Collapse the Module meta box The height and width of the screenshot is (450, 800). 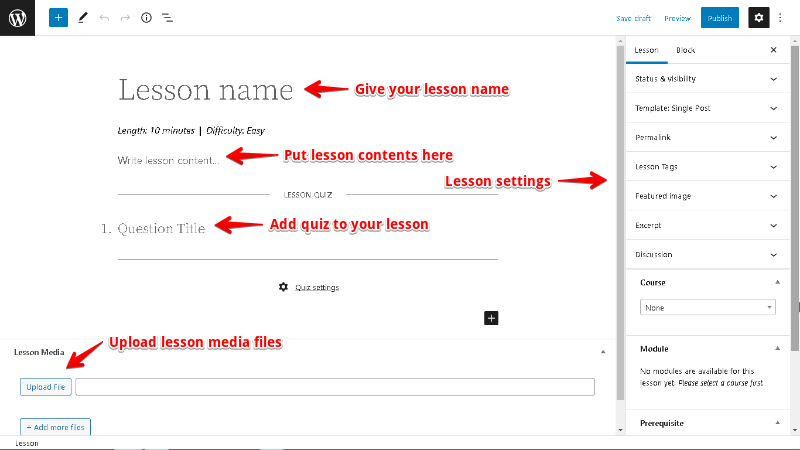coord(778,348)
